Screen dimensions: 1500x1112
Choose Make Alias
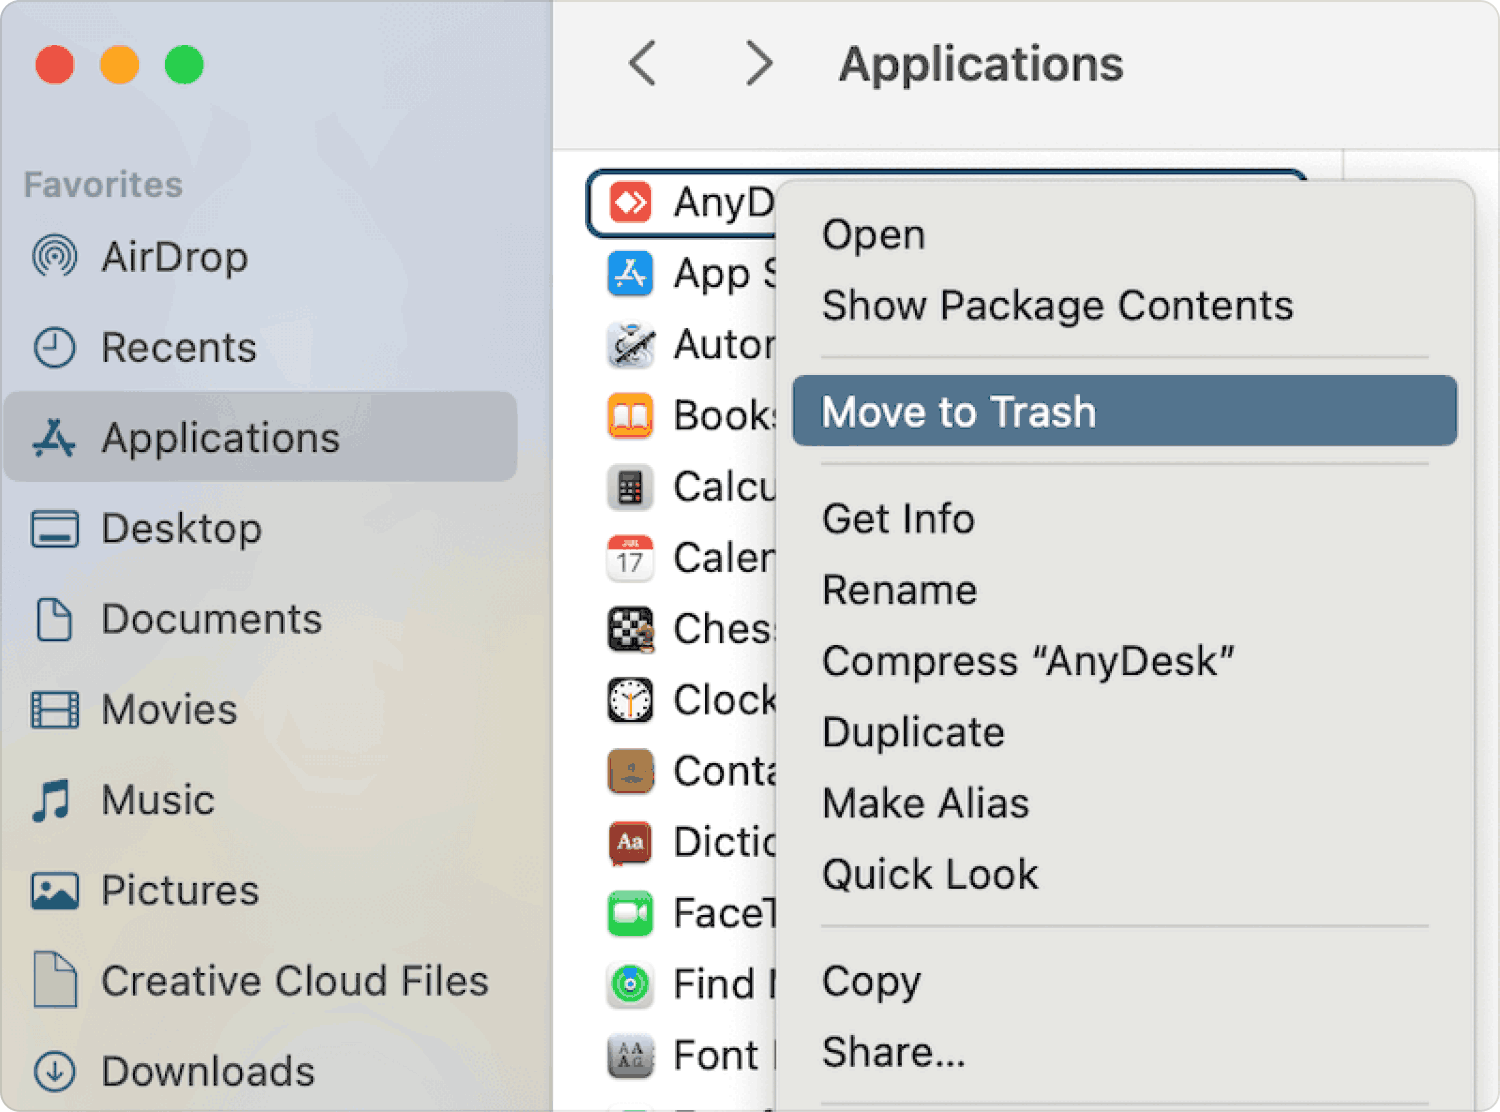click(1124, 803)
